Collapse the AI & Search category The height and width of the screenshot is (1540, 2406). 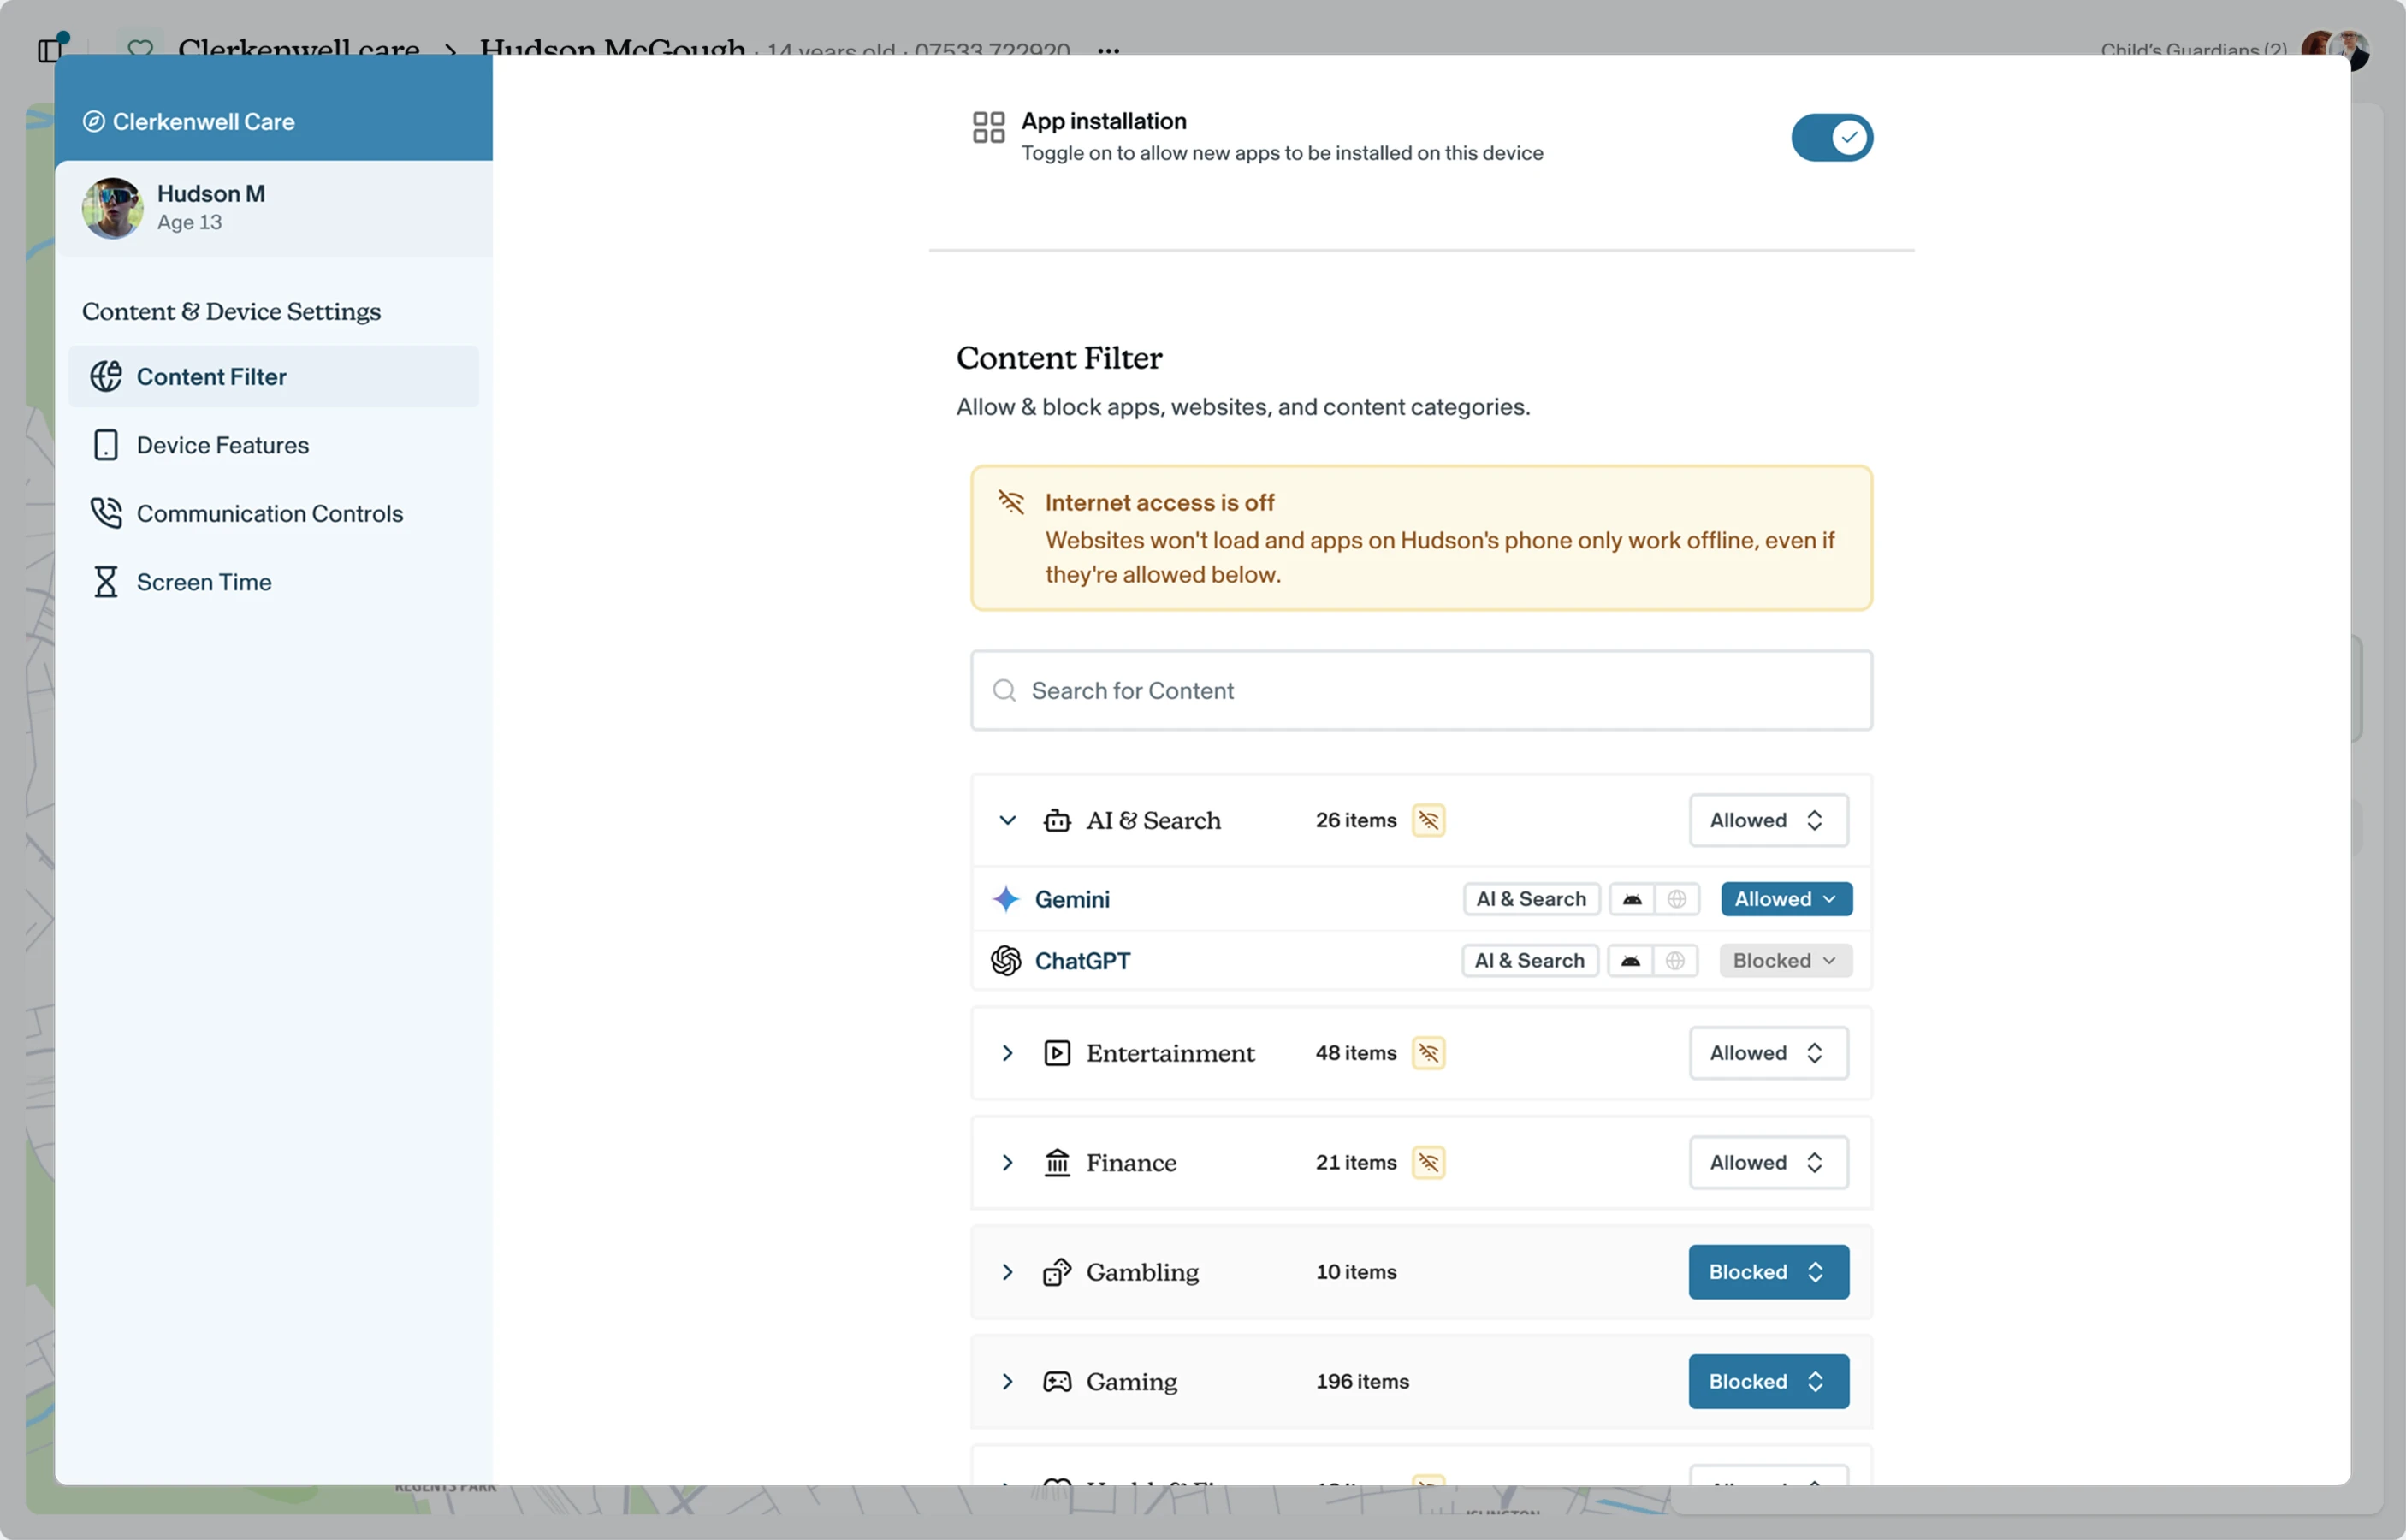click(1007, 820)
